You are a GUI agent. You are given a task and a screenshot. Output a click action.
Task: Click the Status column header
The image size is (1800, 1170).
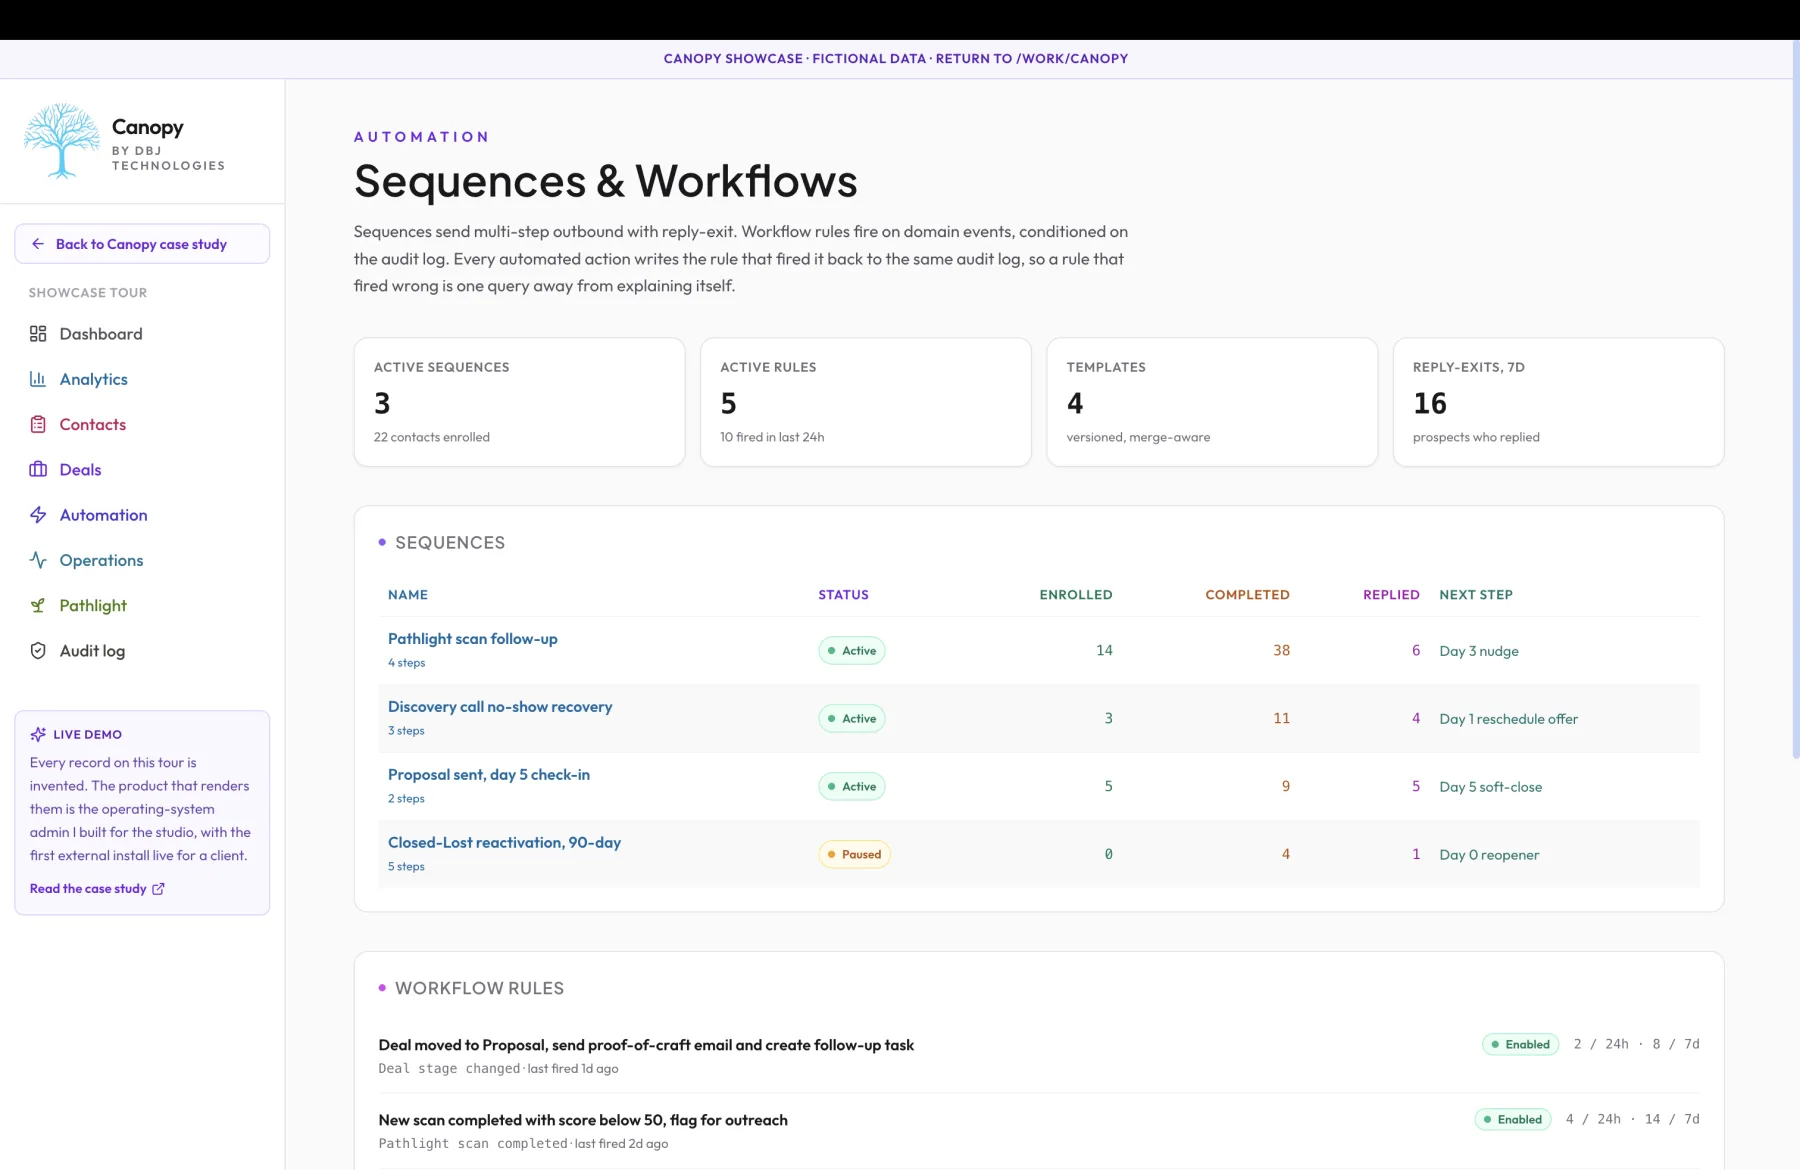844,595
